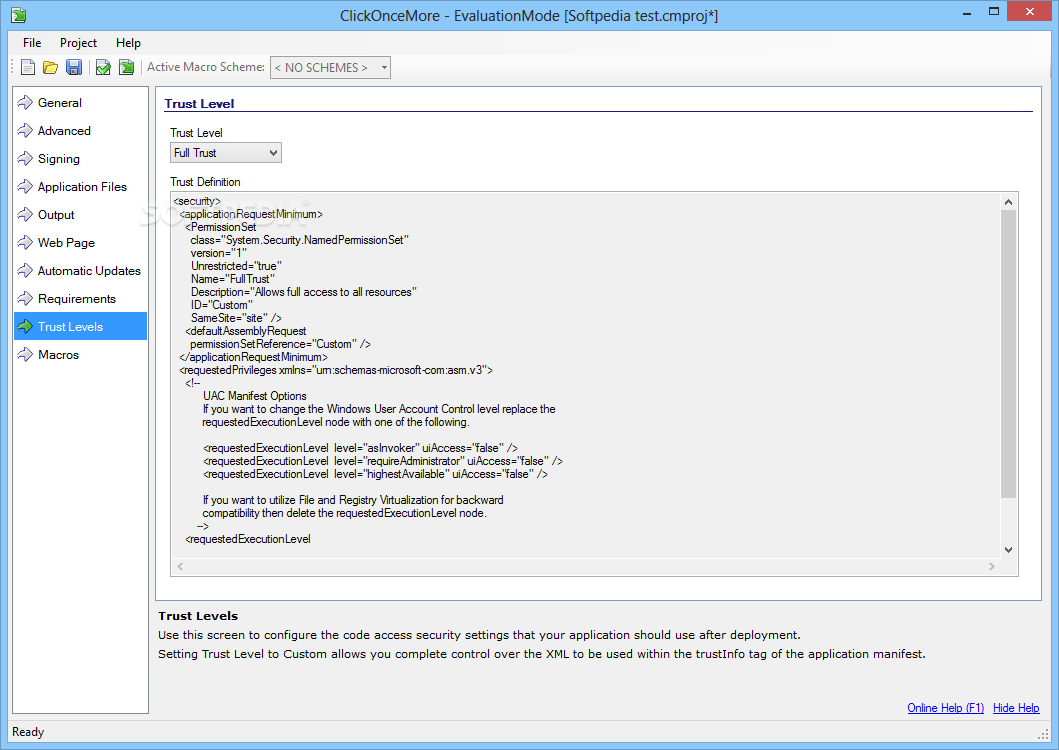Screen dimensions: 1059x750
Task: Click the text "UAC Manifest Options"
Action: tap(255, 396)
